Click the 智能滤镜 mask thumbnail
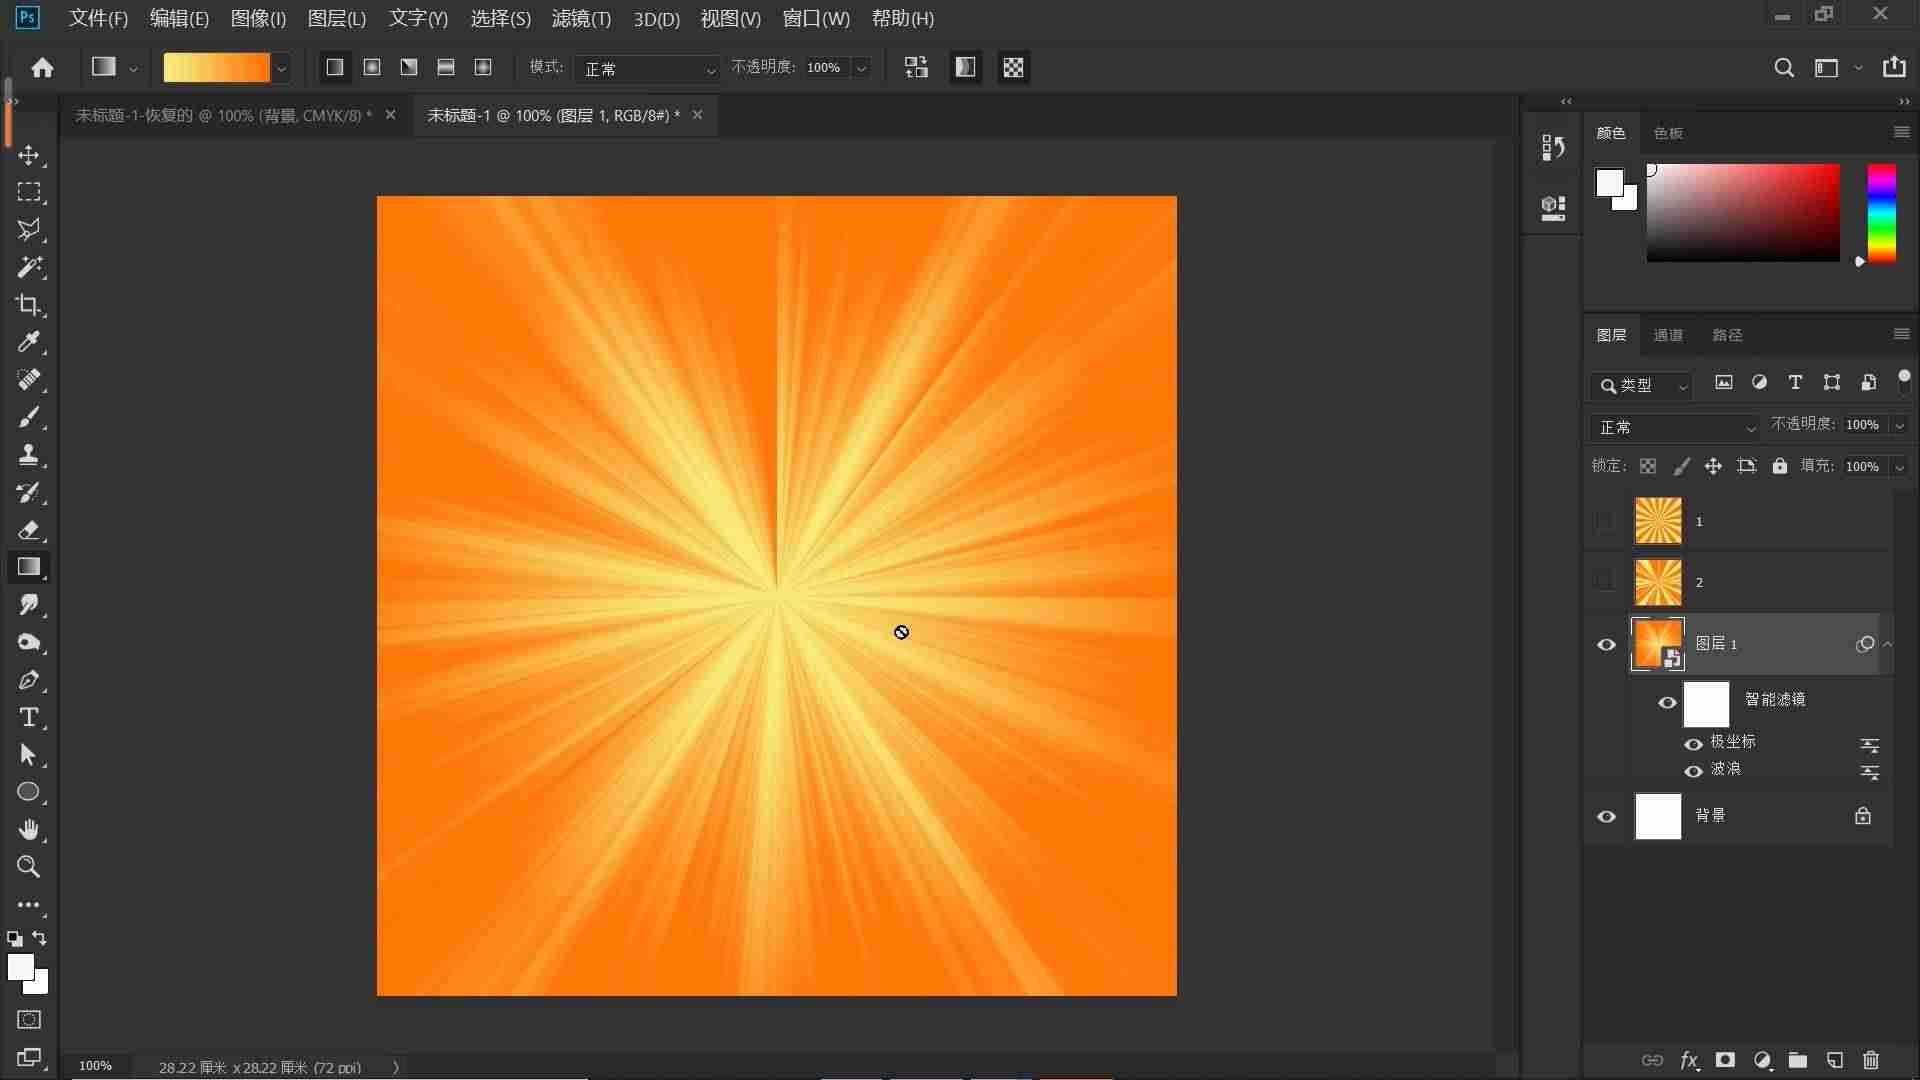The image size is (1920, 1080). pyautogui.click(x=1706, y=704)
